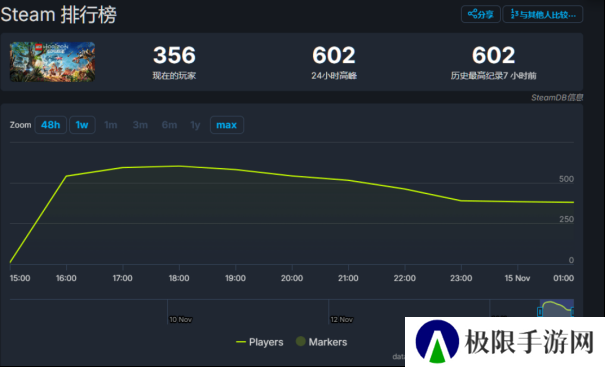Screen dimensions: 605x367
Task: Select the max zoom range
Action: coord(226,125)
